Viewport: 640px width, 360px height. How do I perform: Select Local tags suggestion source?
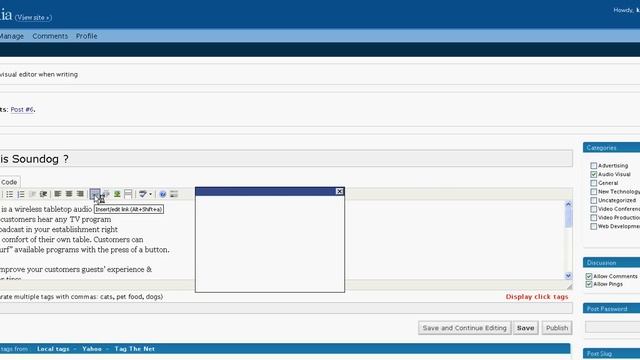[53, 349]
